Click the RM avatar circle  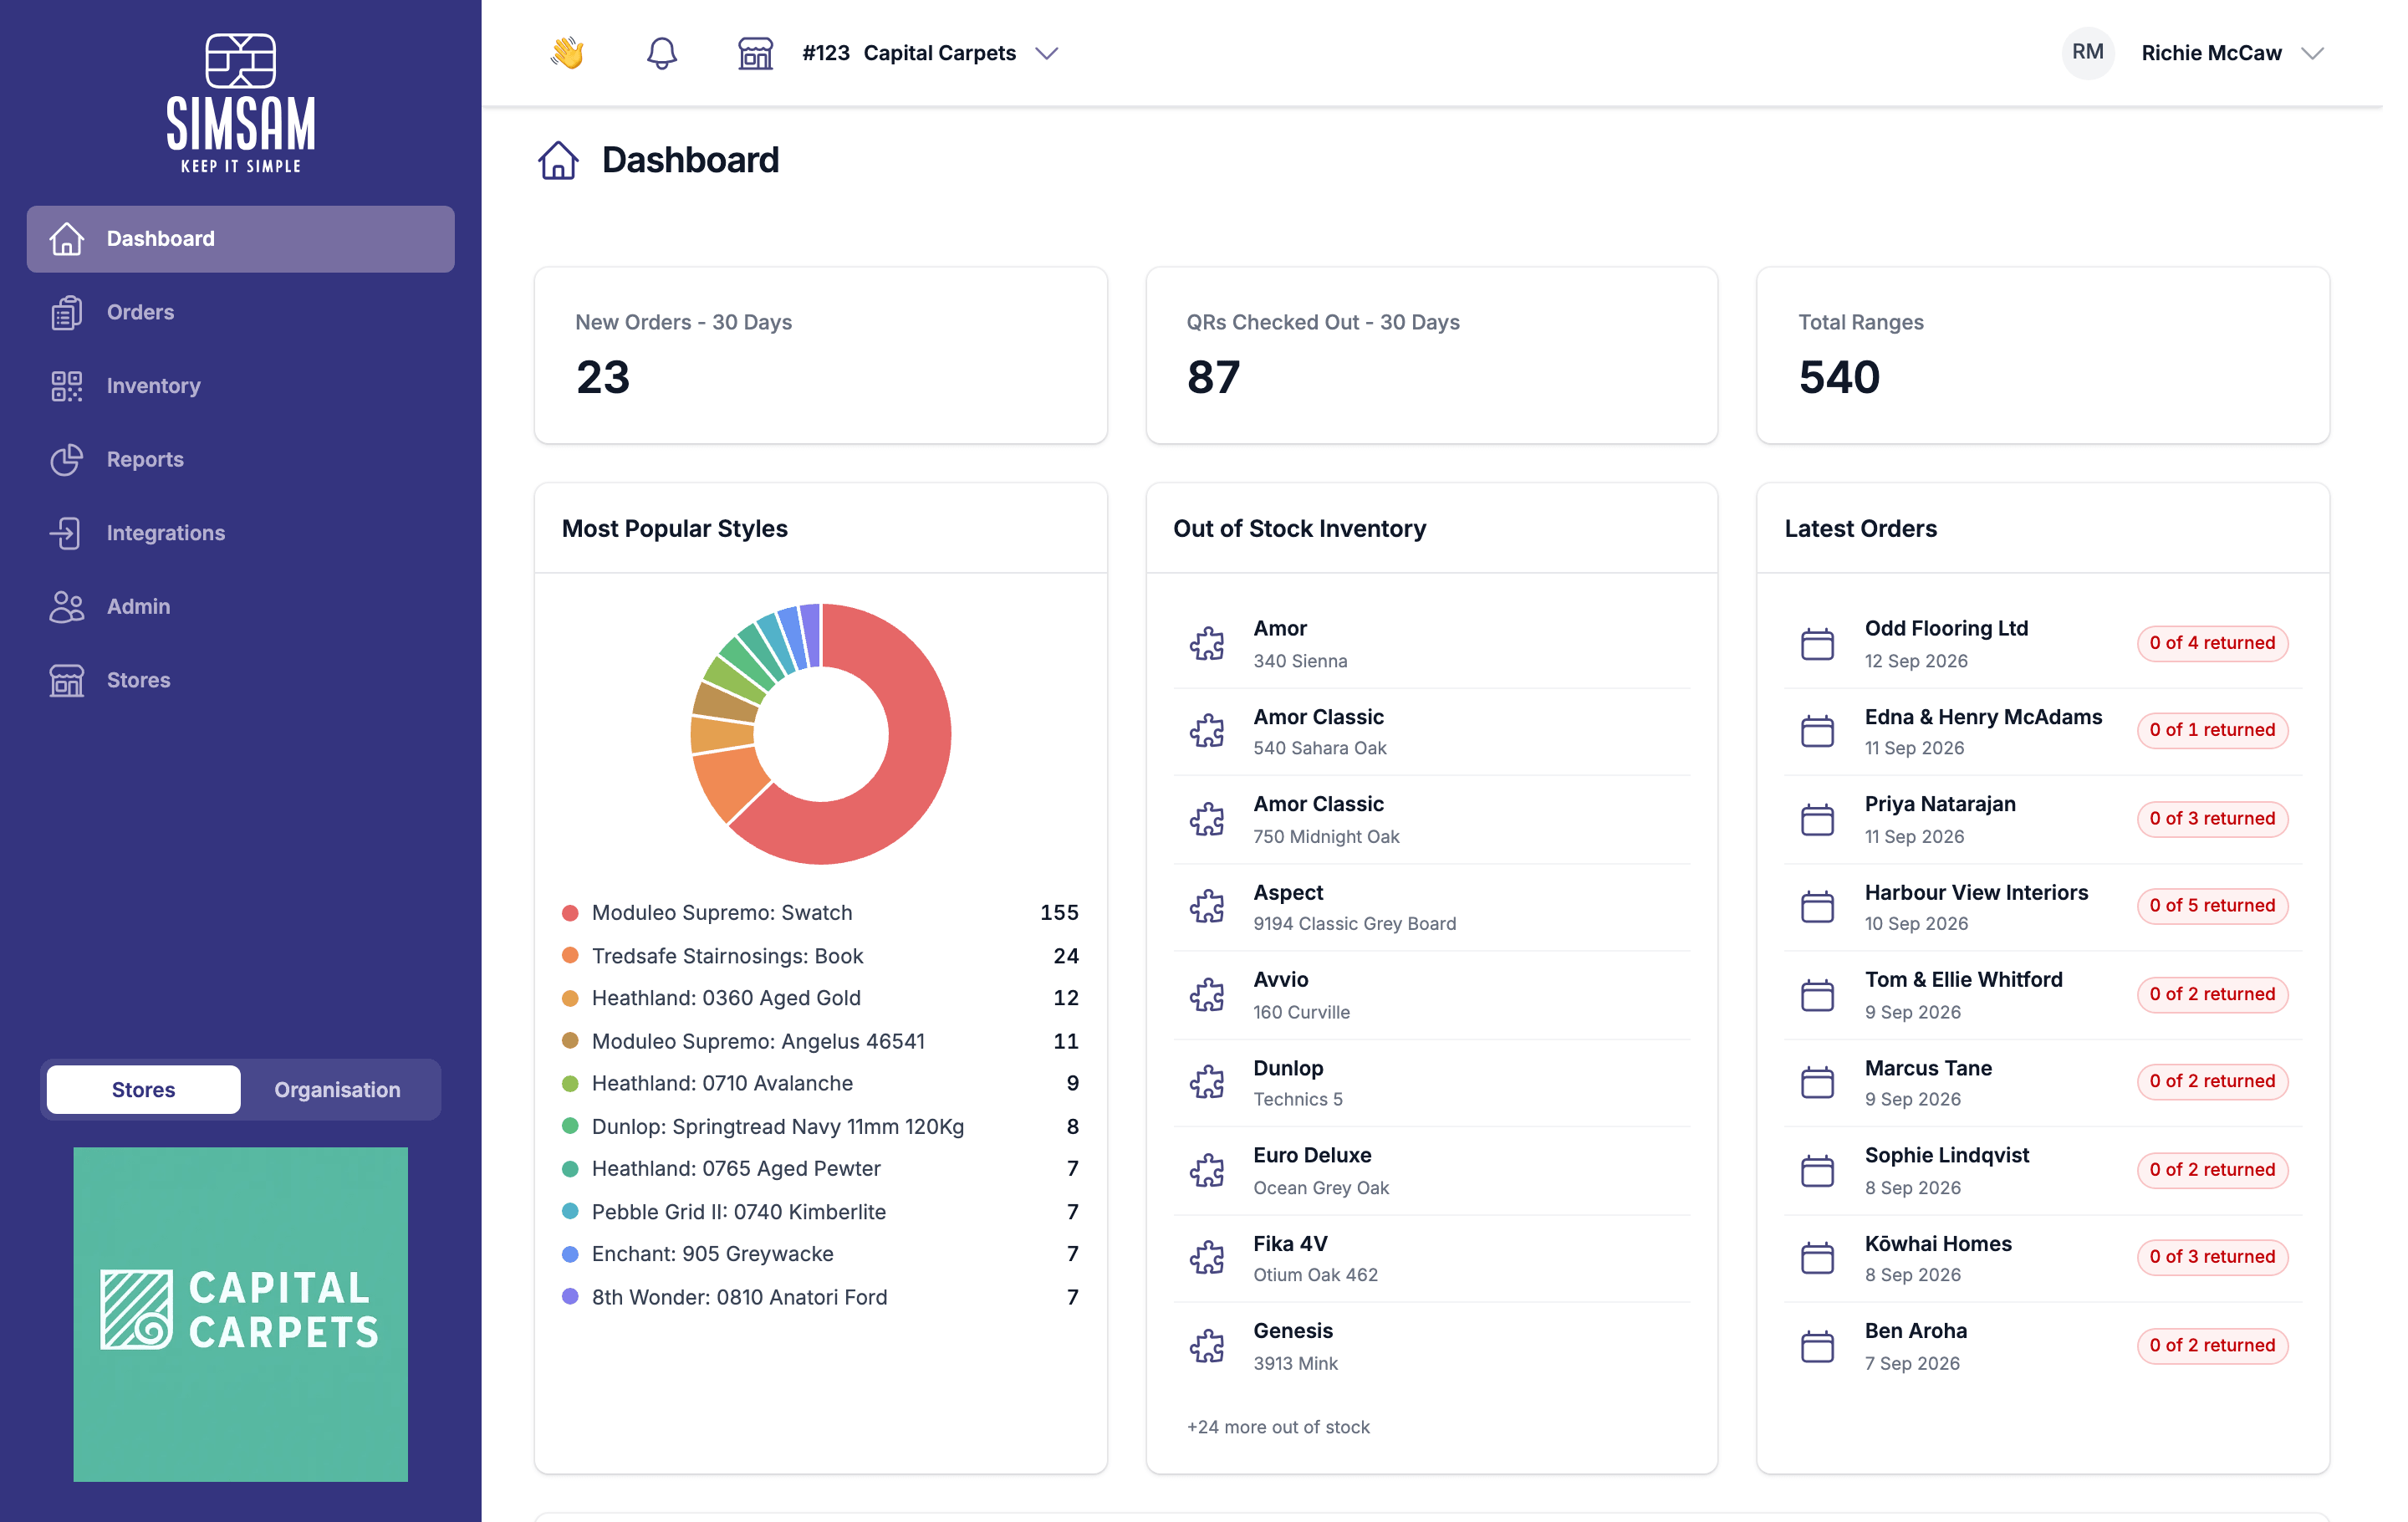pyautogui.click(x=2087, y=52)
